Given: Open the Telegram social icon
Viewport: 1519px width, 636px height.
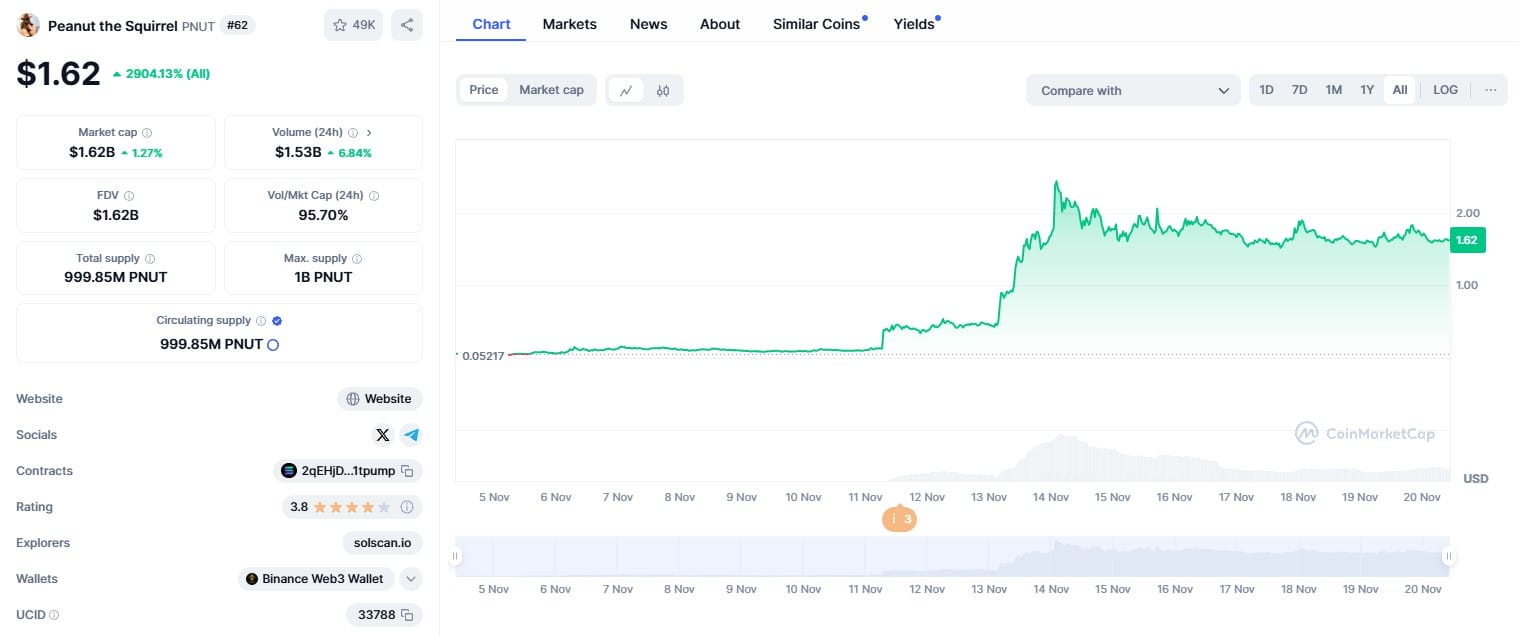Looking at the screenshot, I should [x=411, y=435].
